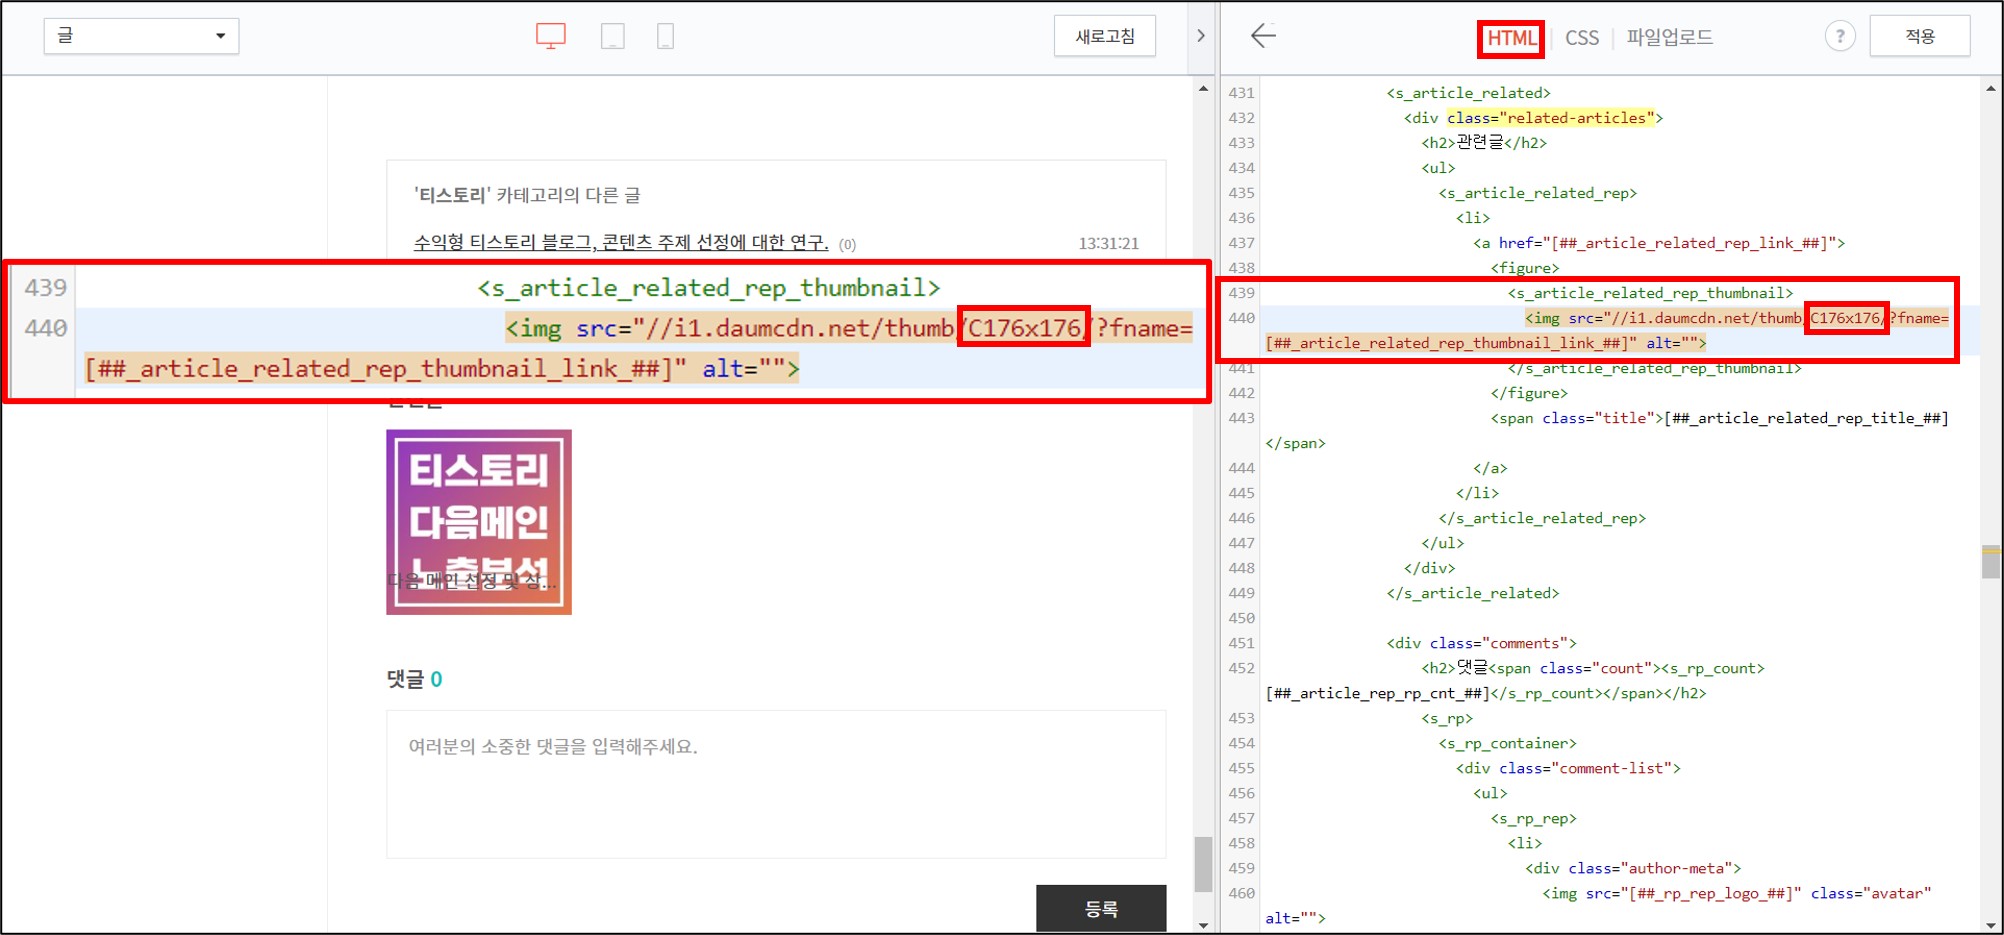The image size is (2004, 935).
Task: Click the </s_article_related_rep> line 446
Action: [1542, 518]
